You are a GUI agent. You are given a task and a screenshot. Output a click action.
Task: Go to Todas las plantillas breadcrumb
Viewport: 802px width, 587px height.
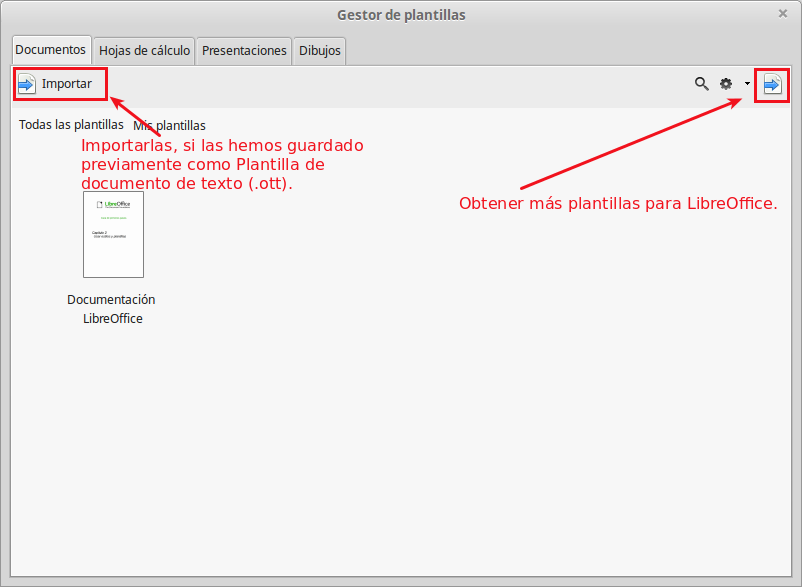click(71, 125)
